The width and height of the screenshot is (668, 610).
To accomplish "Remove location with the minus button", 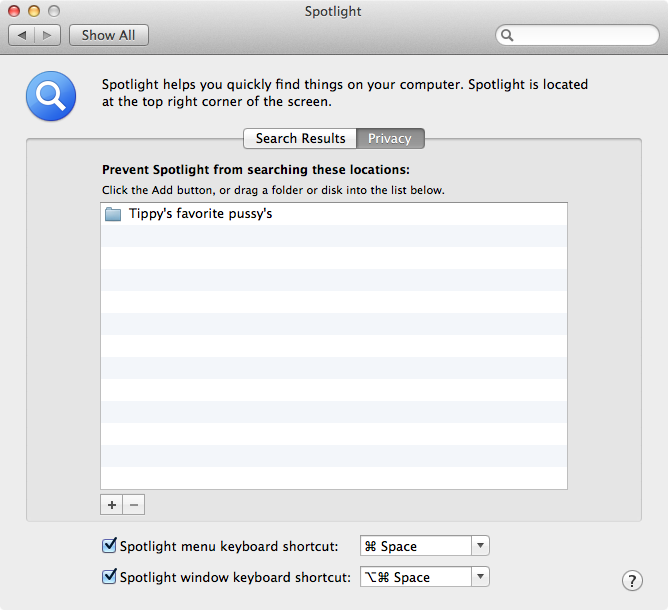I will tap(134, 505).
